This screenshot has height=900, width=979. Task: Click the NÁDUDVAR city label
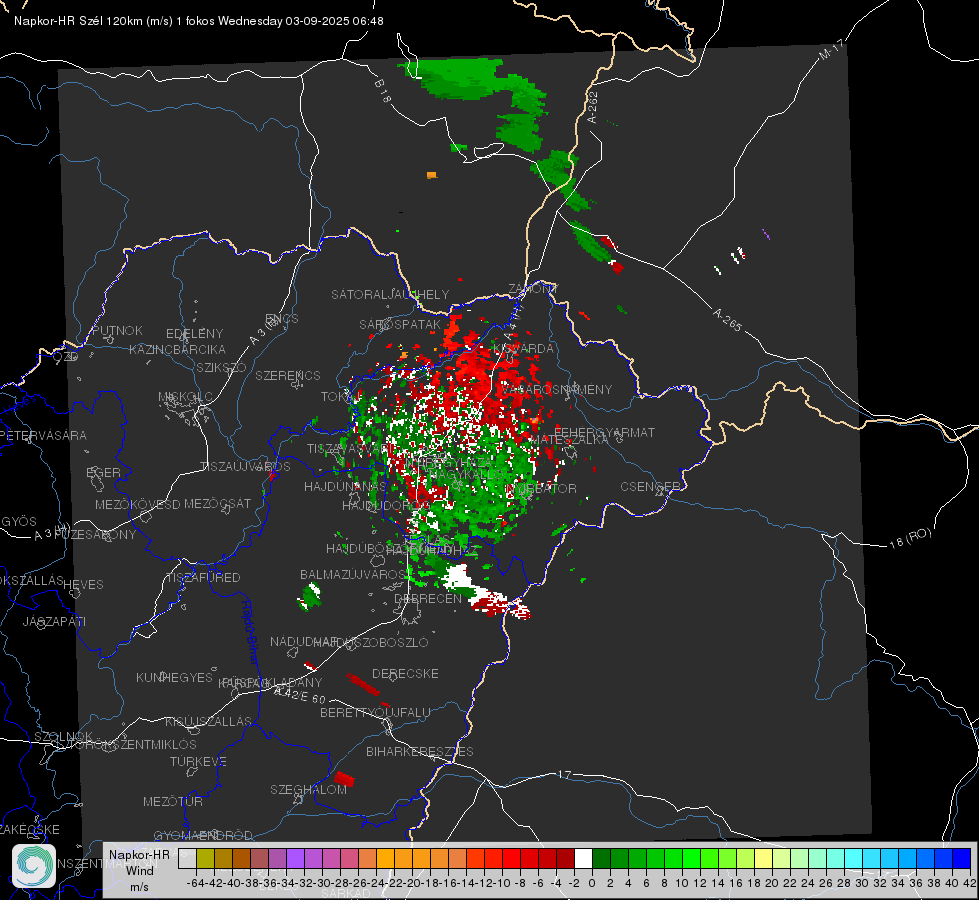pos(303,641)
